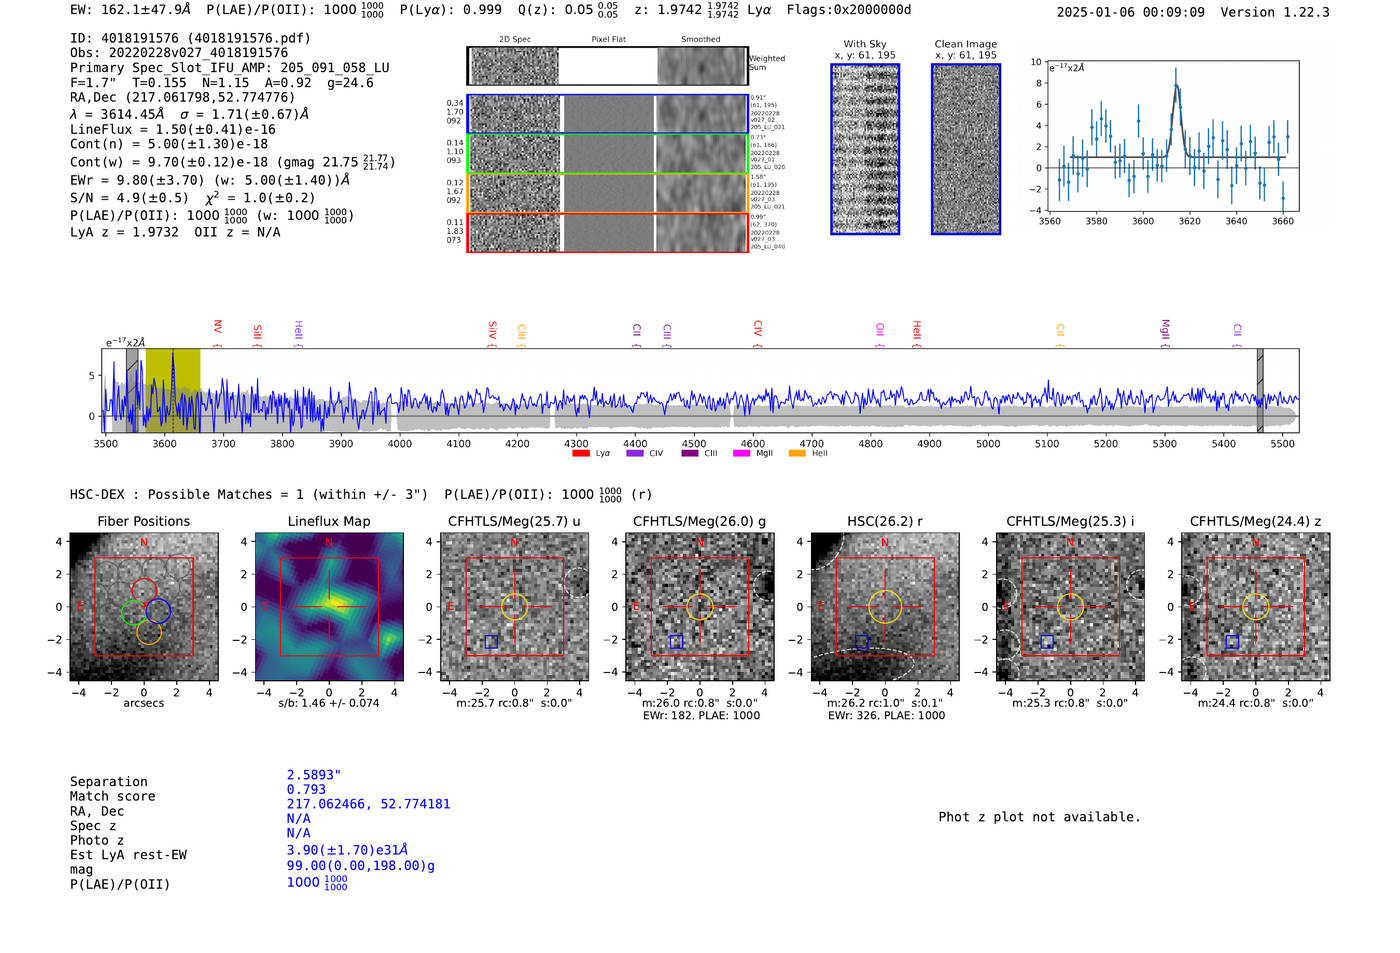This screenshot has width=1400, height=953.
Task: Select the CFHTLS/Meg(25.3) i cutout
Action: coord(1070,607)
